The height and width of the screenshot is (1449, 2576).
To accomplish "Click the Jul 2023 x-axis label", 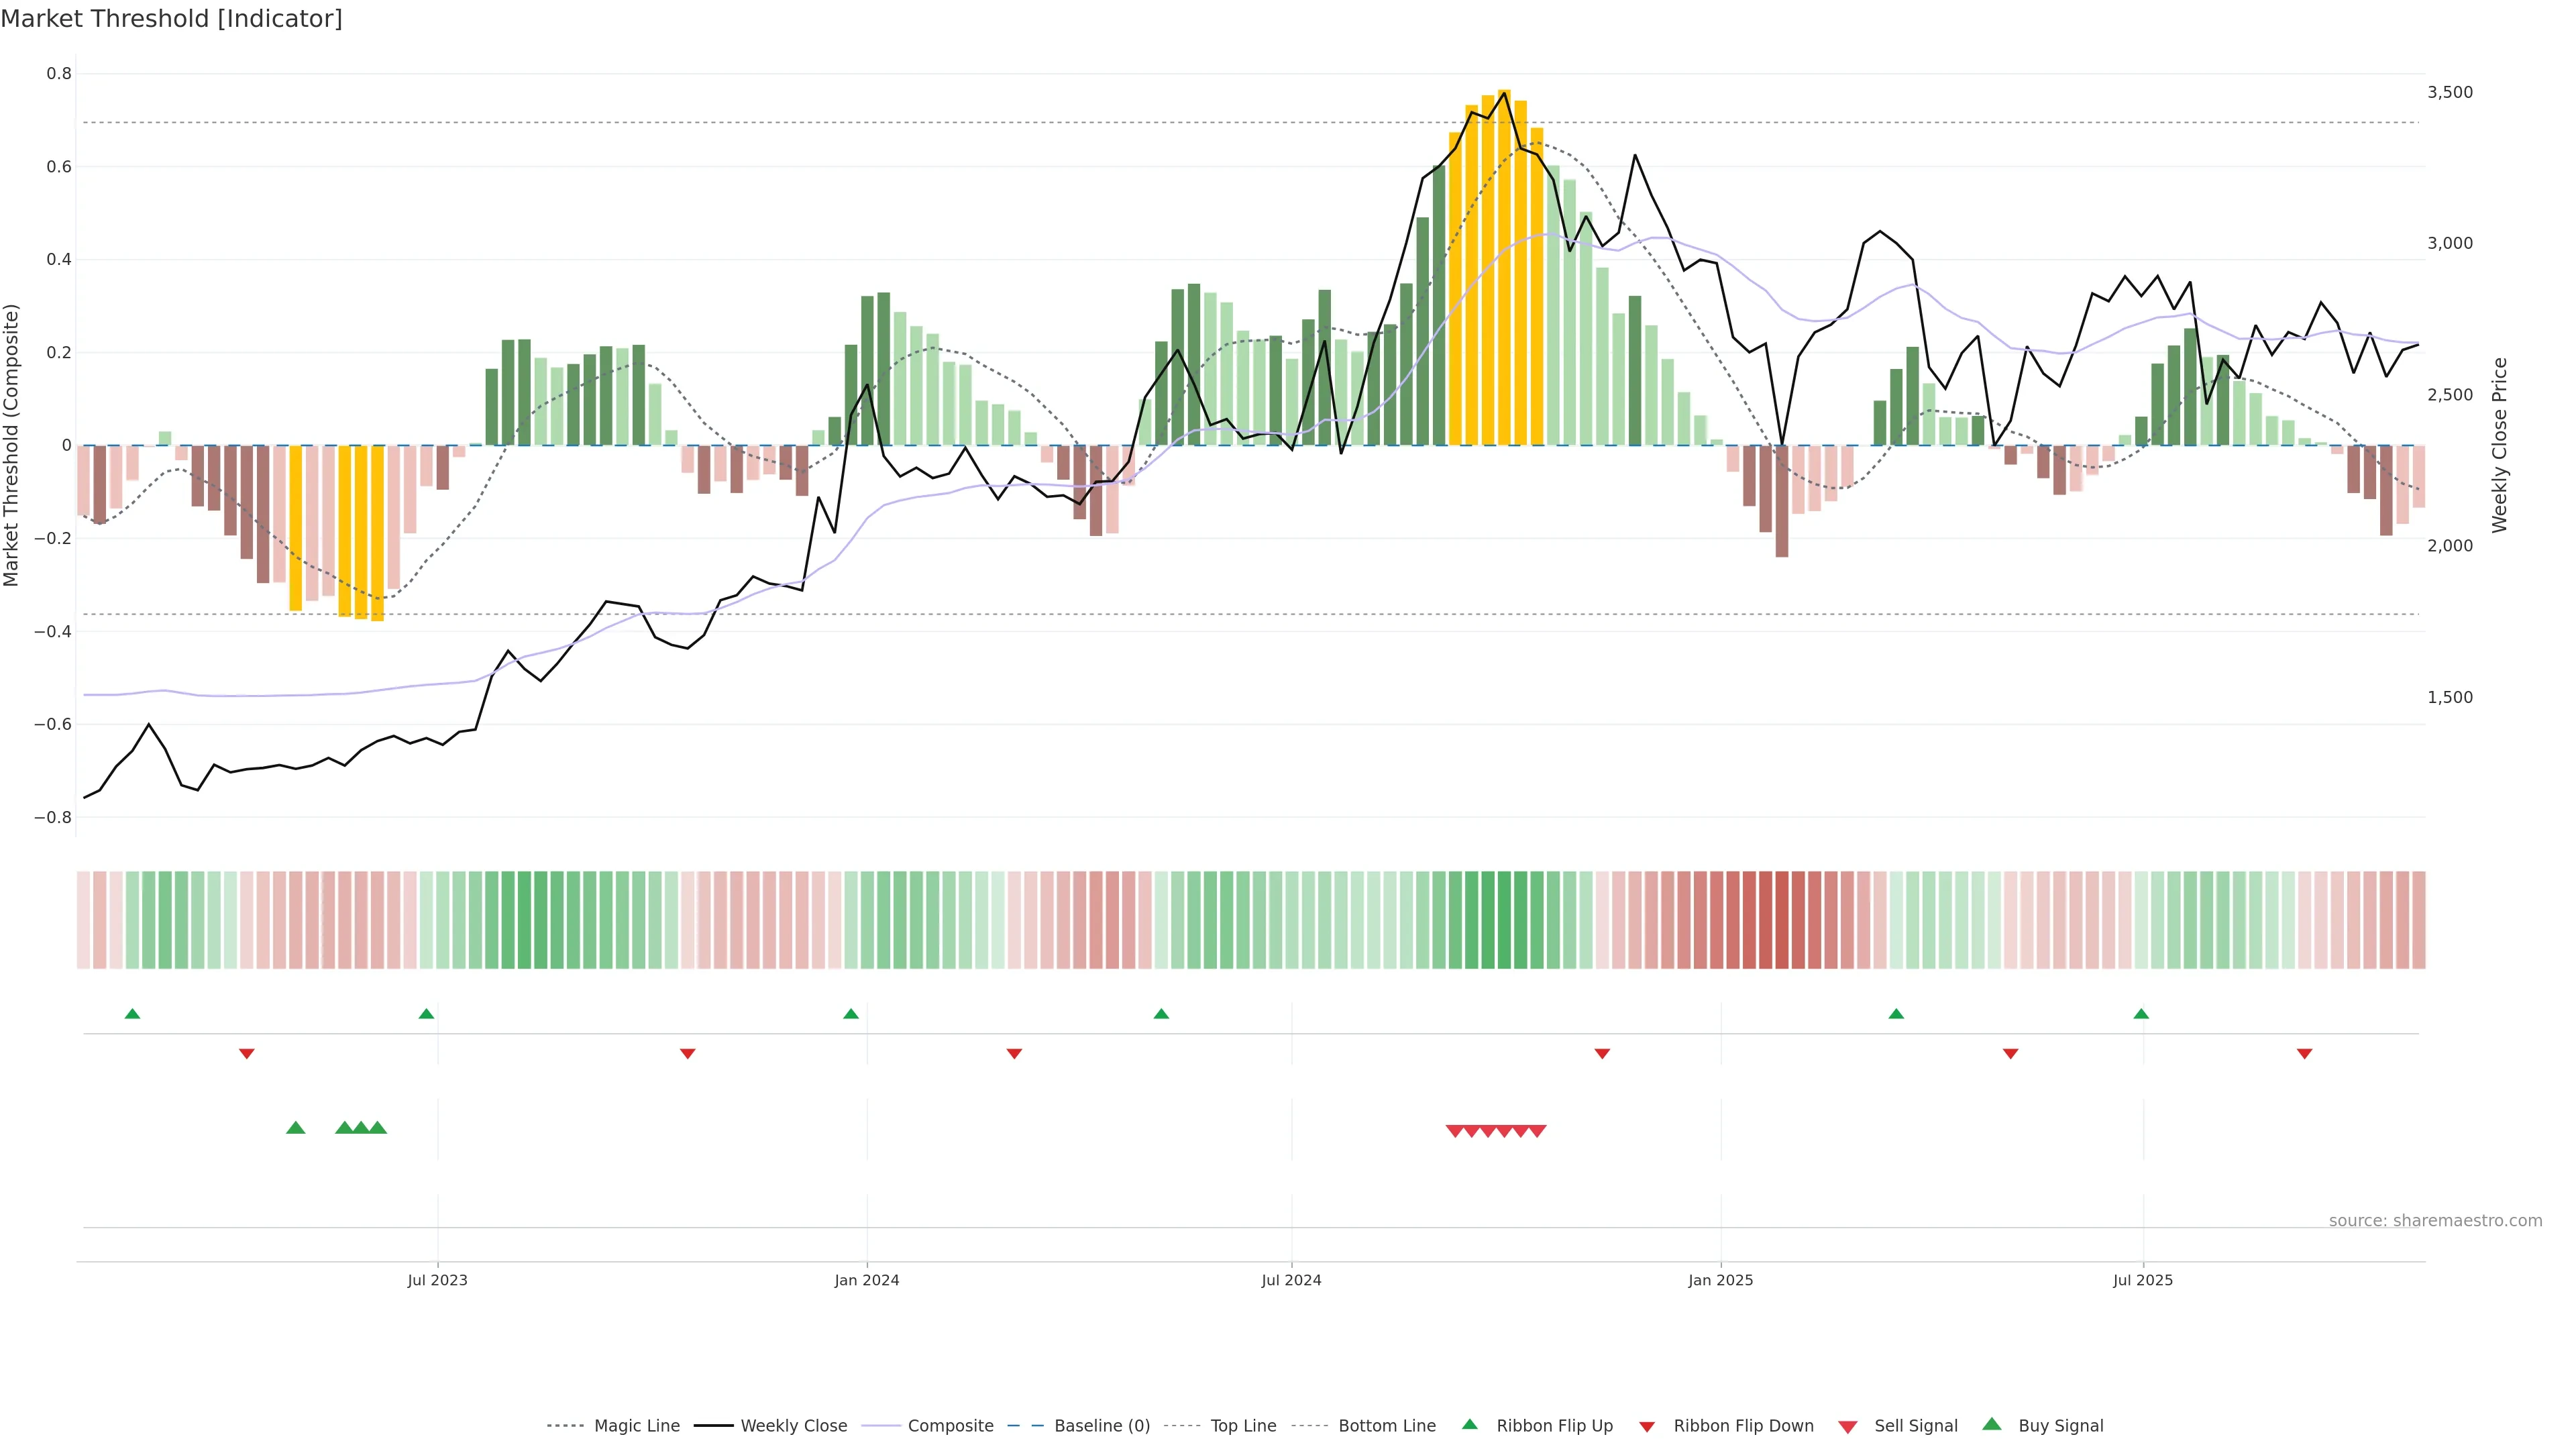I will coord(437,1280).
